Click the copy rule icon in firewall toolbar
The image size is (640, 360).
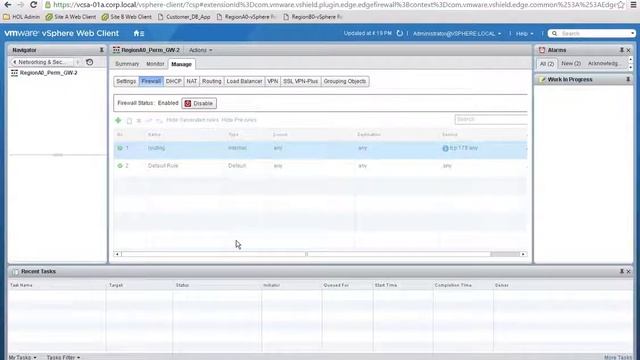tap(129, 120)
